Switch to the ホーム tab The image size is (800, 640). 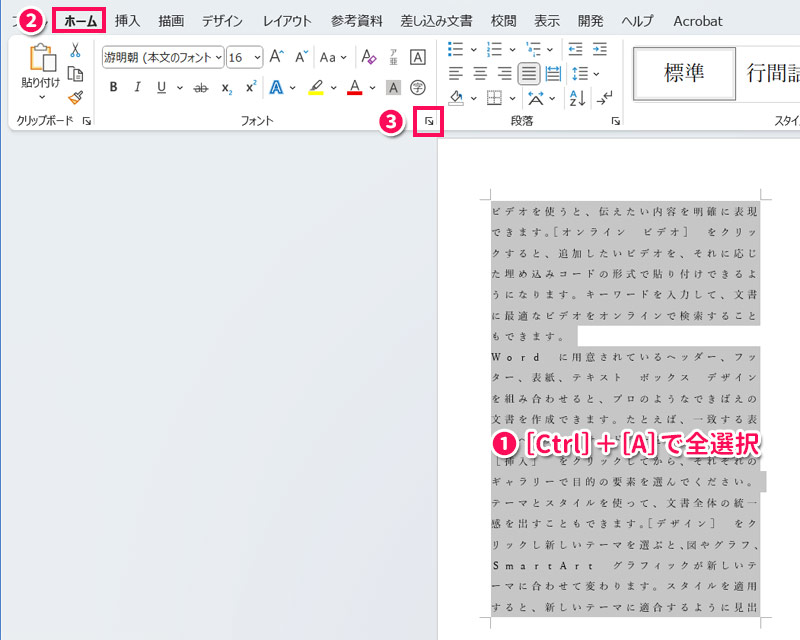tap(80, 21)
